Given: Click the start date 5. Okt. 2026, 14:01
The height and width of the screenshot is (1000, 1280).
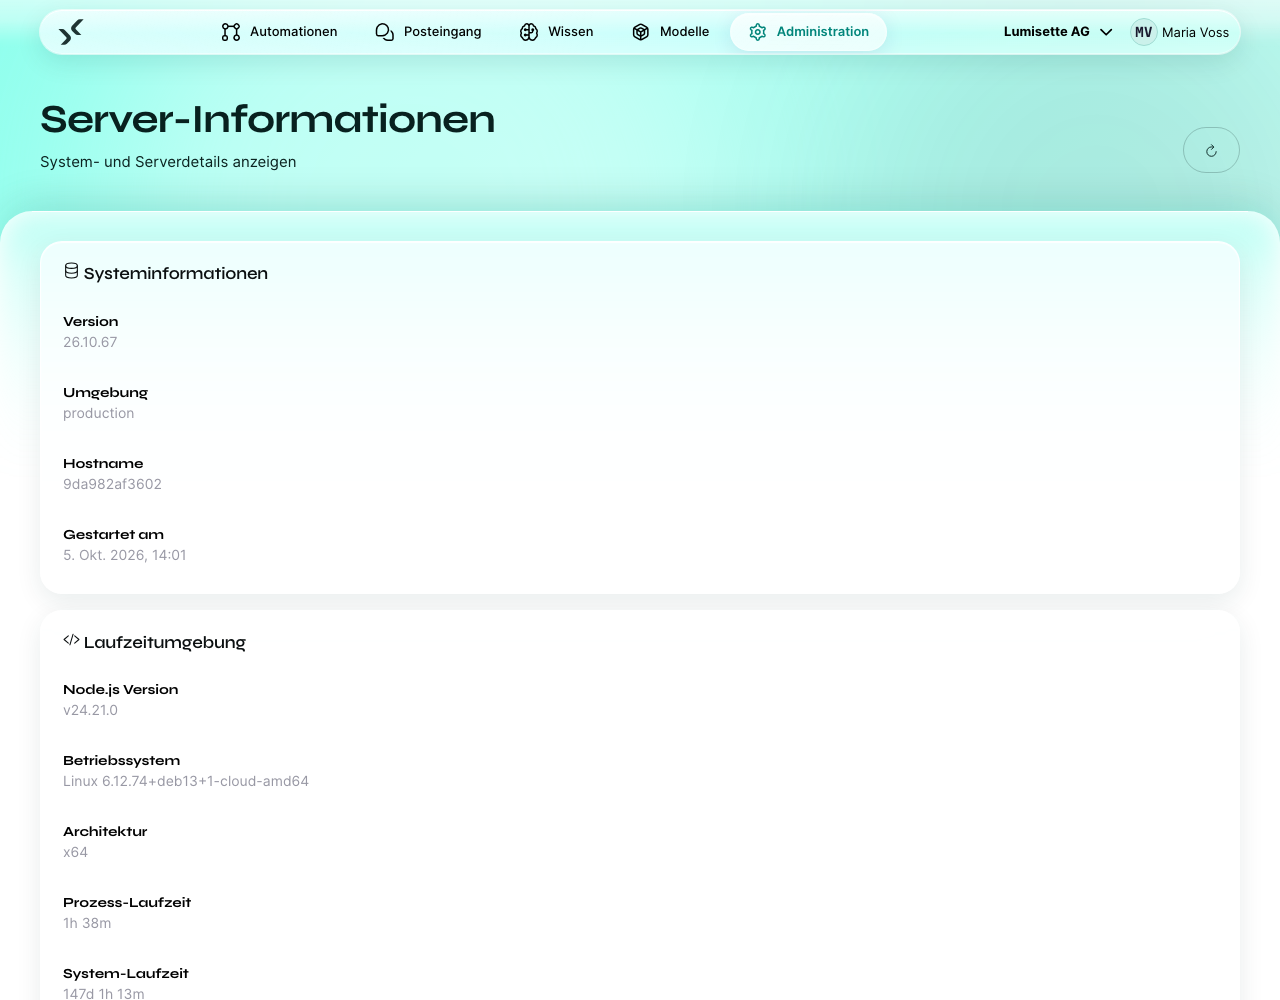Looking at the screenshot, I should pos(125,555).
